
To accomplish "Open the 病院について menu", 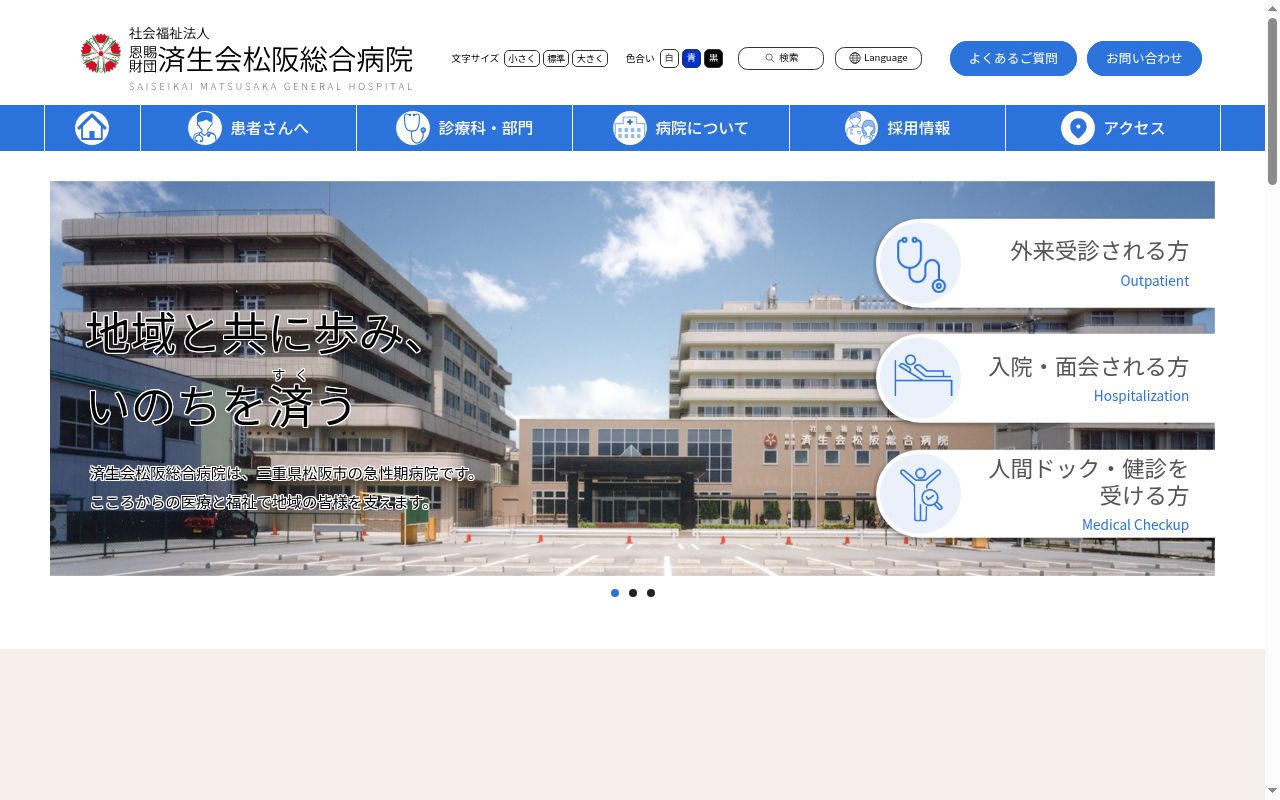I will 681,128.
